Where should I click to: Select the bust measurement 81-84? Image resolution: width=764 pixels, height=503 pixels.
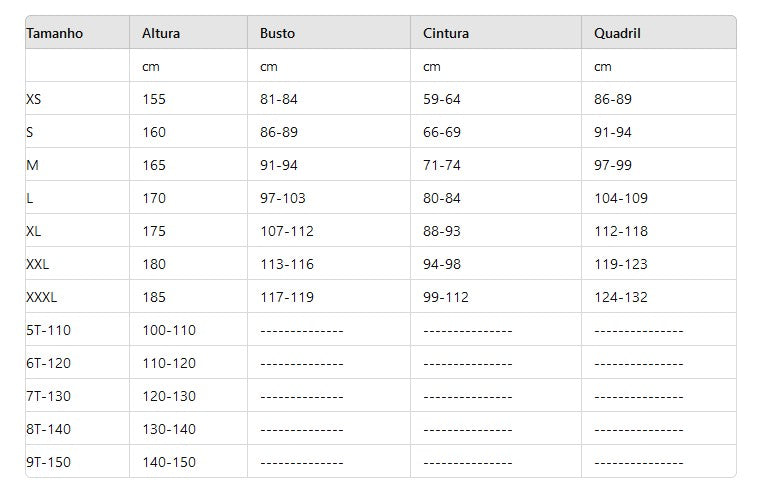click(x=279, y=99)
